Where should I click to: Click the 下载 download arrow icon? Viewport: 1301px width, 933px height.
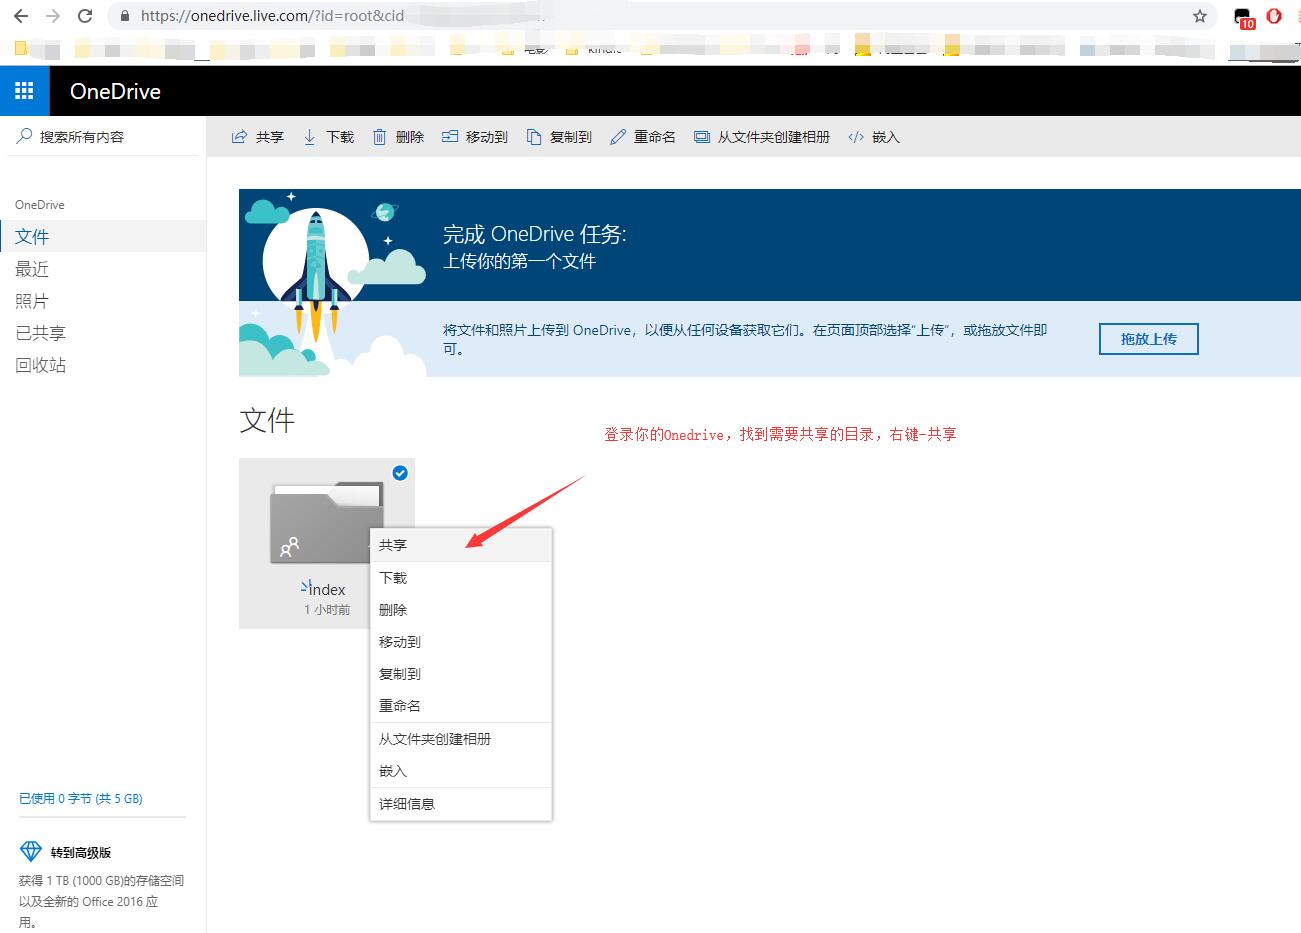tap(309, 137)
